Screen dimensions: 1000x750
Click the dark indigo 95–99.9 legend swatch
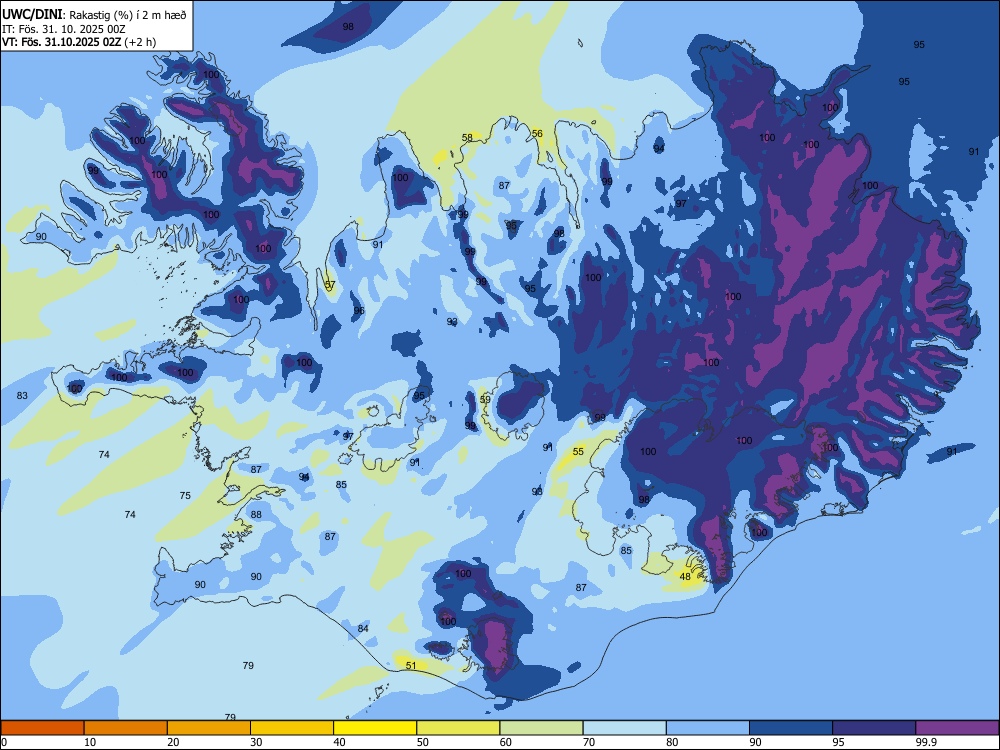[x=874, y=728]
